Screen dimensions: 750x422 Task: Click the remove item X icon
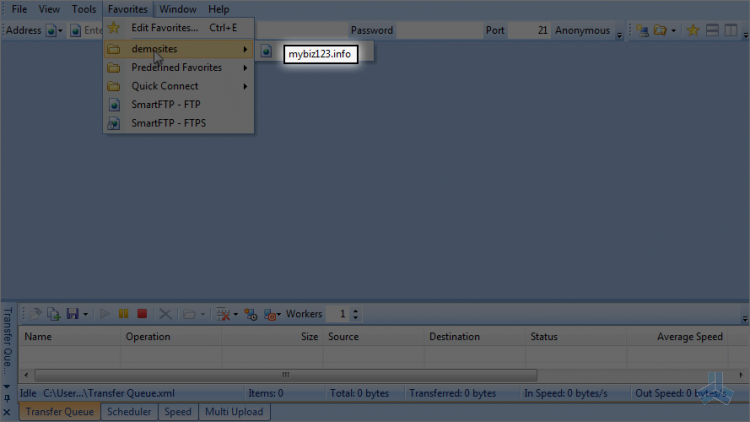(165, 314)
